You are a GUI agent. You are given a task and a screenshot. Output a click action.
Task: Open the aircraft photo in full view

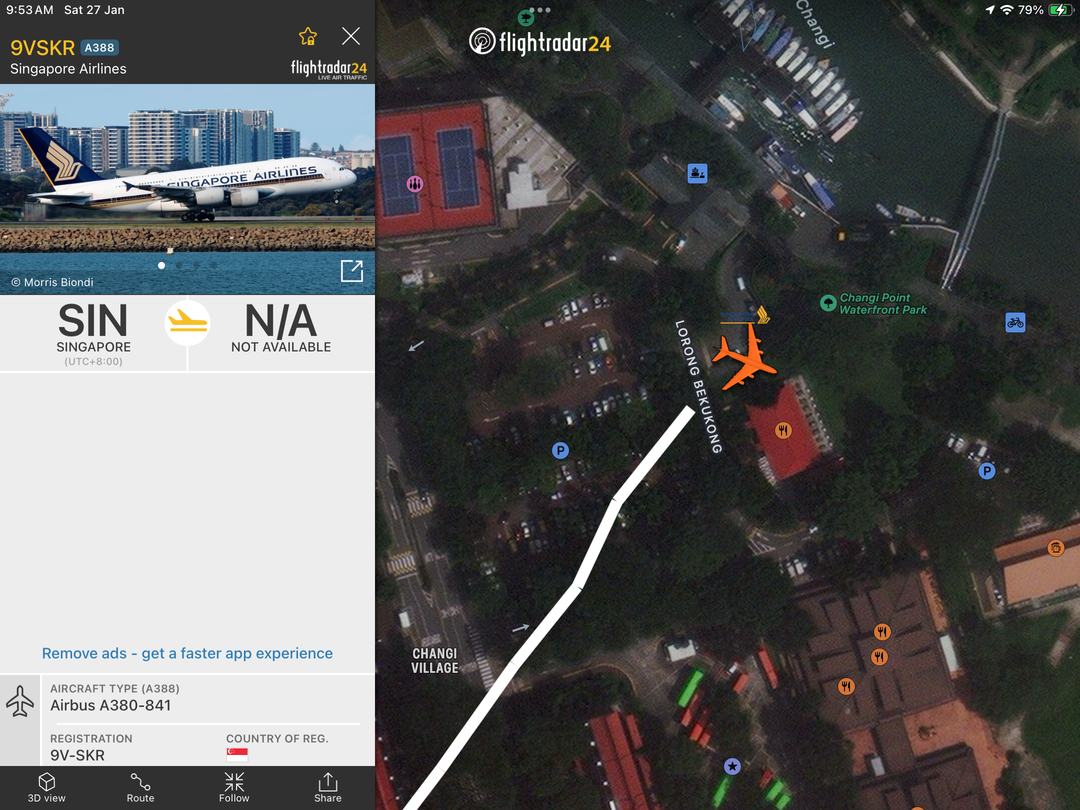click(352, 271)
